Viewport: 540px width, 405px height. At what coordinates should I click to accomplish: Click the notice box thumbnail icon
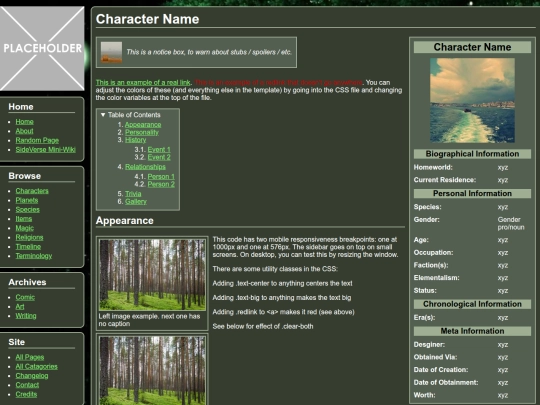111,52
